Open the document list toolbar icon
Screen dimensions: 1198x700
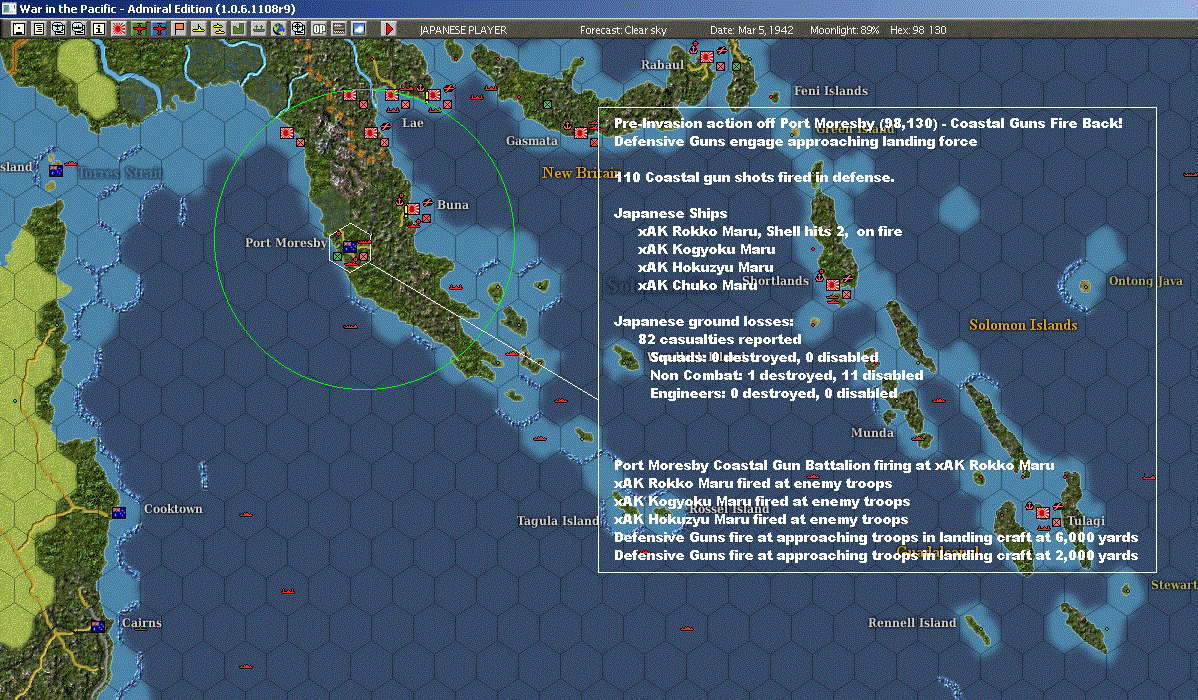(39, 29)
